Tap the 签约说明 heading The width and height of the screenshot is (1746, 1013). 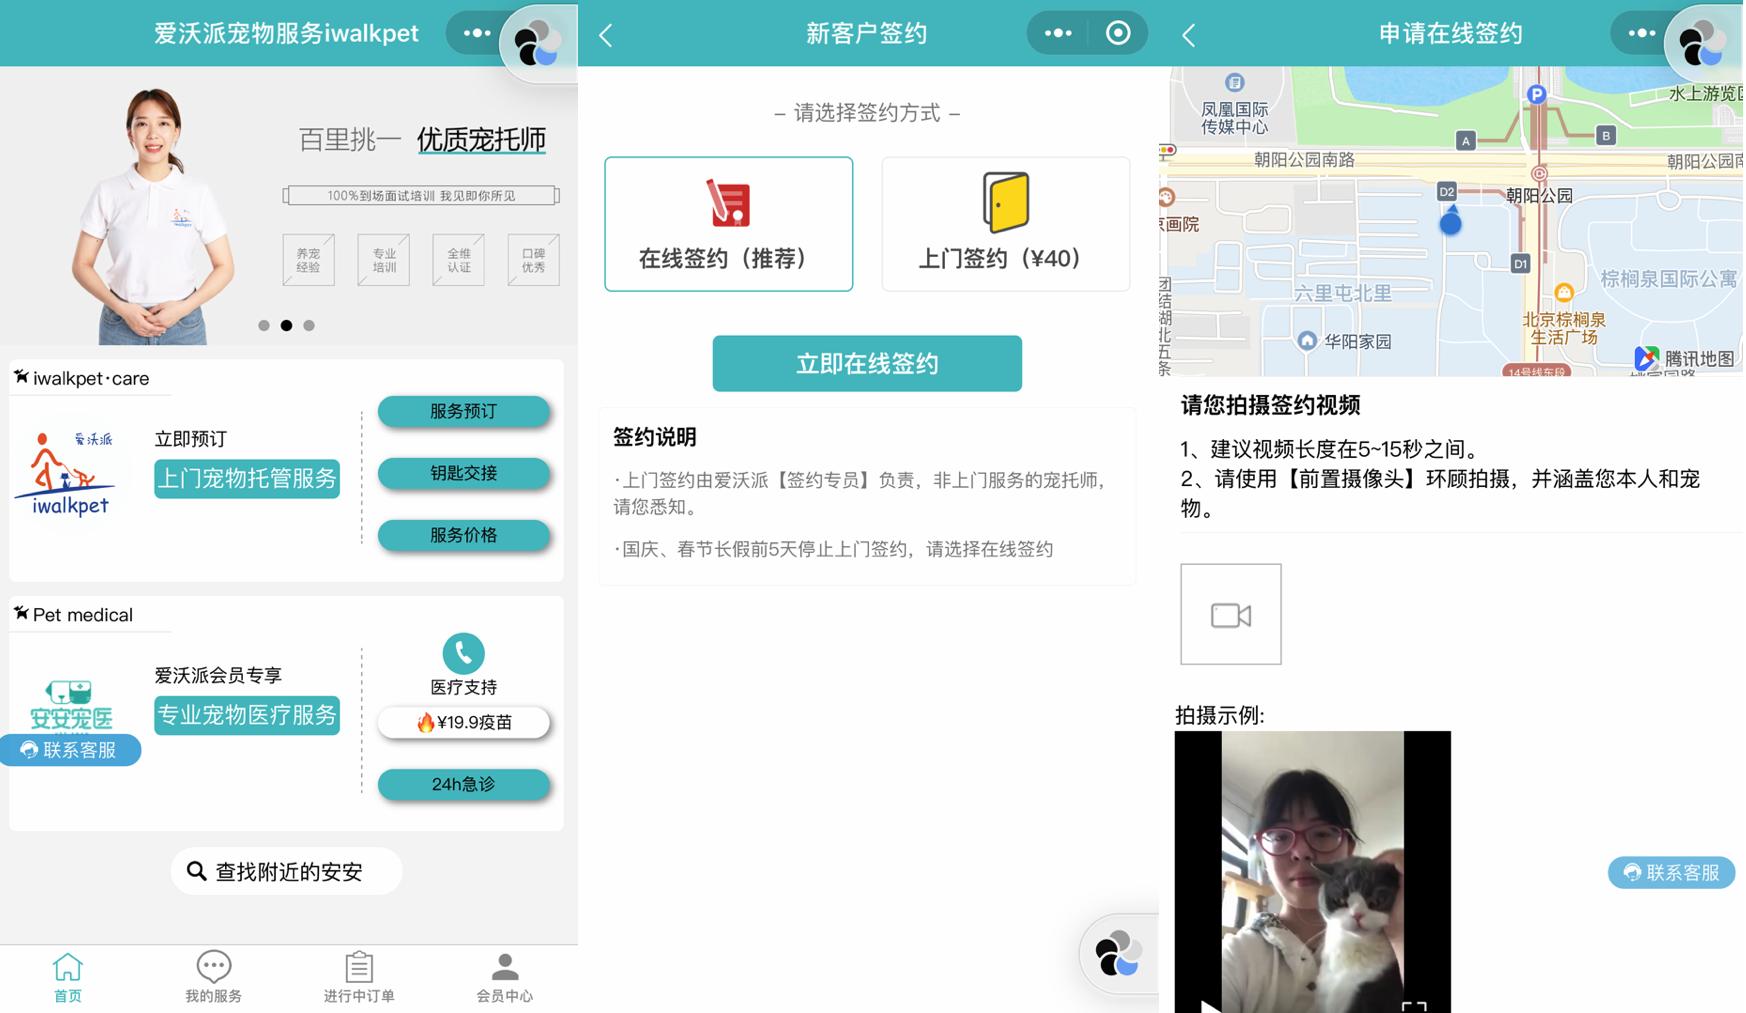pyautogui.click(x=655, y=437)
